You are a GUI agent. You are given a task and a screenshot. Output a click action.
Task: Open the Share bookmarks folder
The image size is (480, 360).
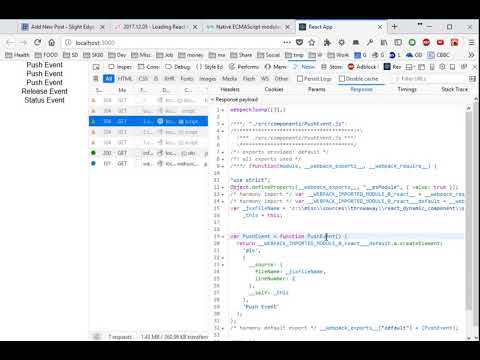pos(241,55)
